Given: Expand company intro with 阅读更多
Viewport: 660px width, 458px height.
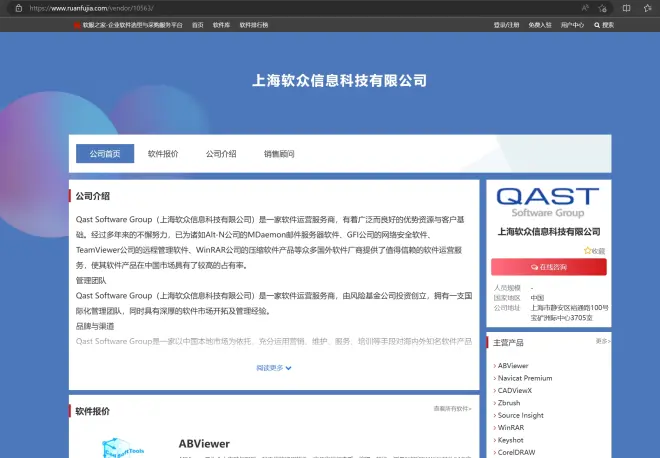Looking at the screenshot, I should click(273, 367).
